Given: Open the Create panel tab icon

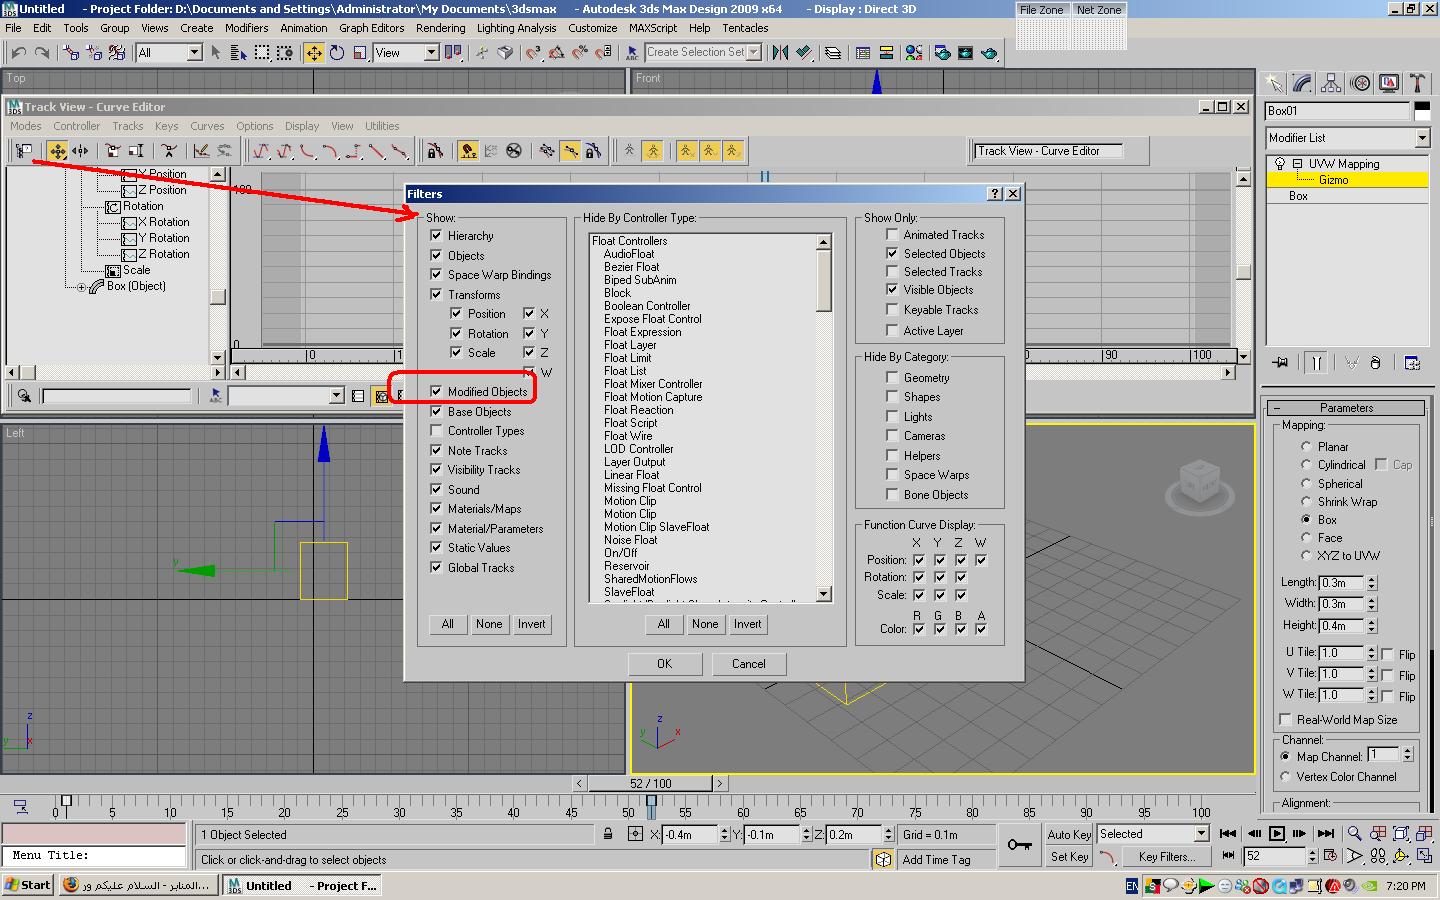Looking at the screenshot, I should pos(1273,83).
